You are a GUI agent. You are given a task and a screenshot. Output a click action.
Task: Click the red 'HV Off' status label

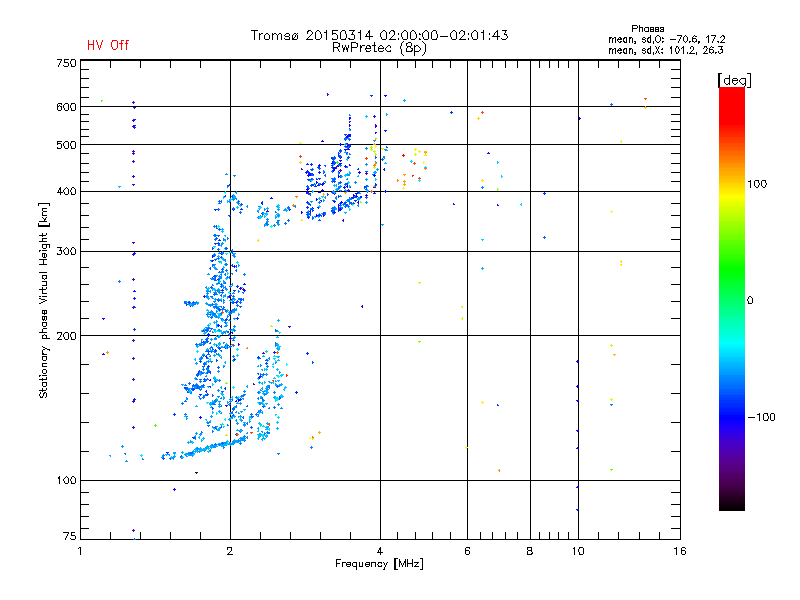pyautogui.click(x=108, y=45)
